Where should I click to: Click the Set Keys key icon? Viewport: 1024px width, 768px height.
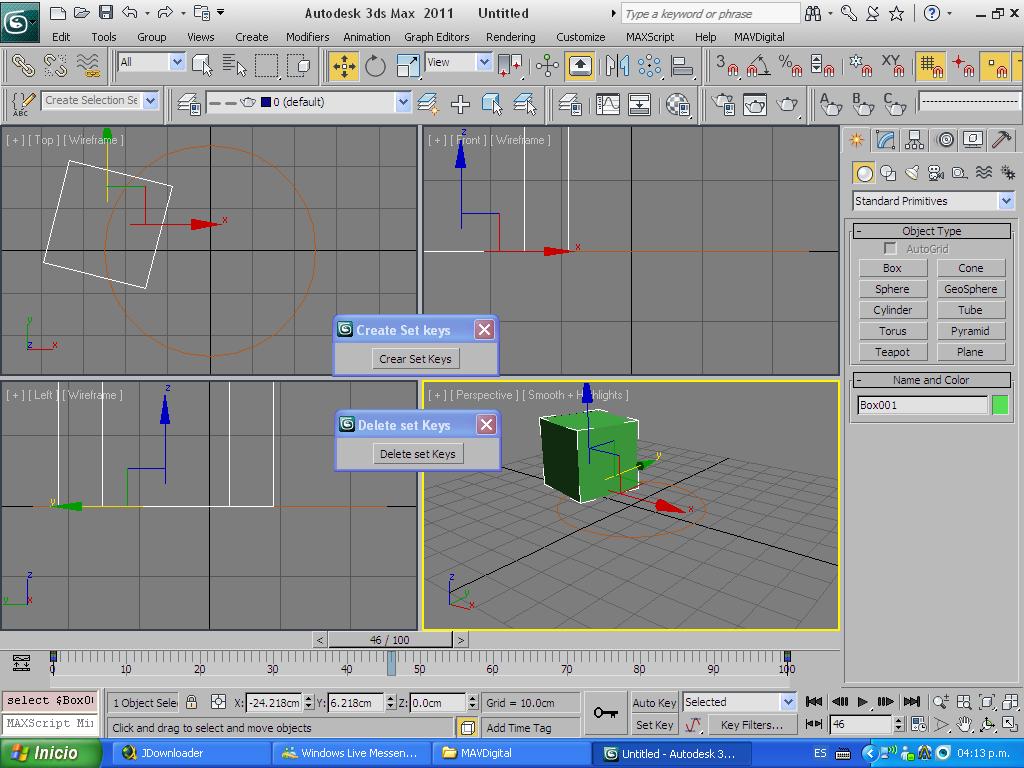click(605, 712)
